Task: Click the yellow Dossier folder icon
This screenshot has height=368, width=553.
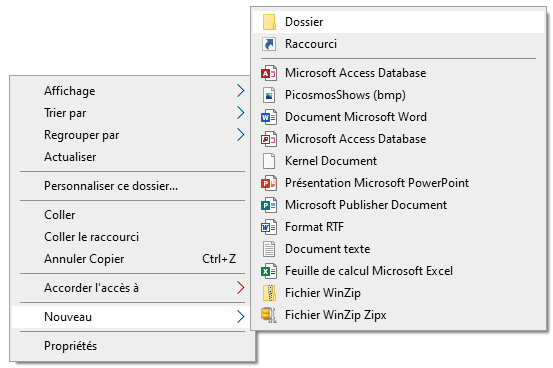Action: pyautogui.click(x=269, y=22)
